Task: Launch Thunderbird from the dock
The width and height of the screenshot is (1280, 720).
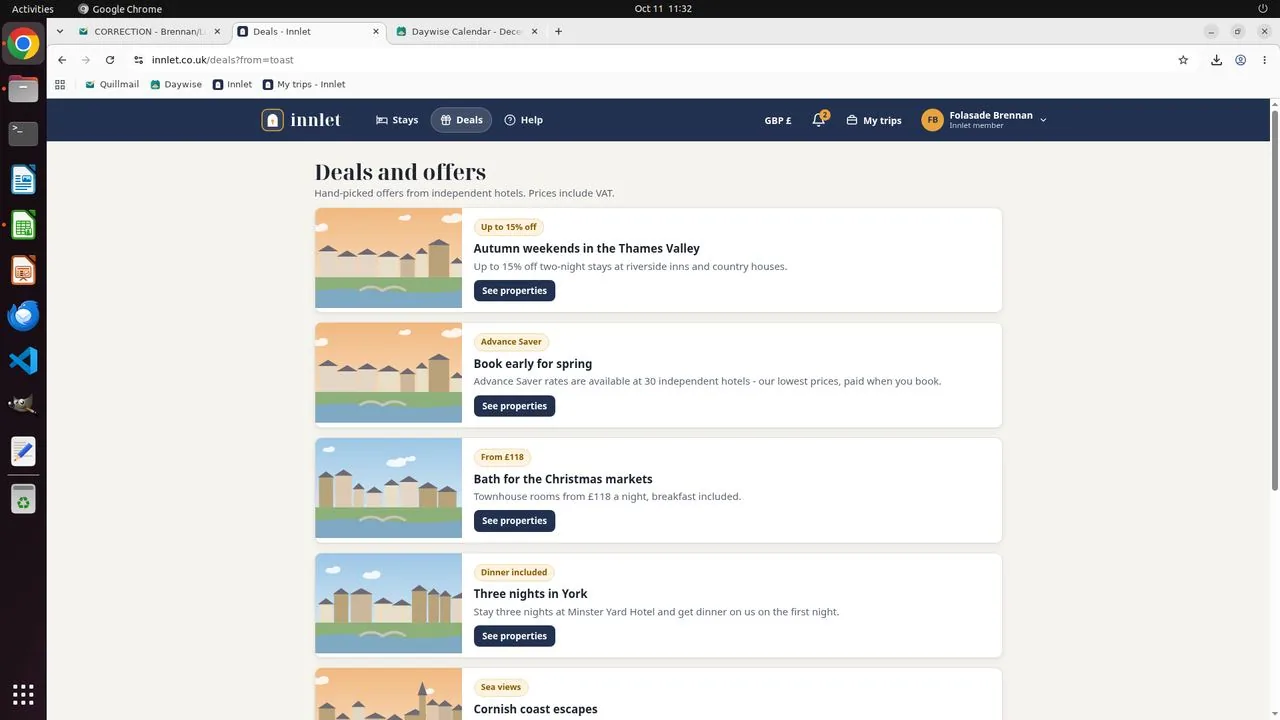Action: tap(23, 316)
